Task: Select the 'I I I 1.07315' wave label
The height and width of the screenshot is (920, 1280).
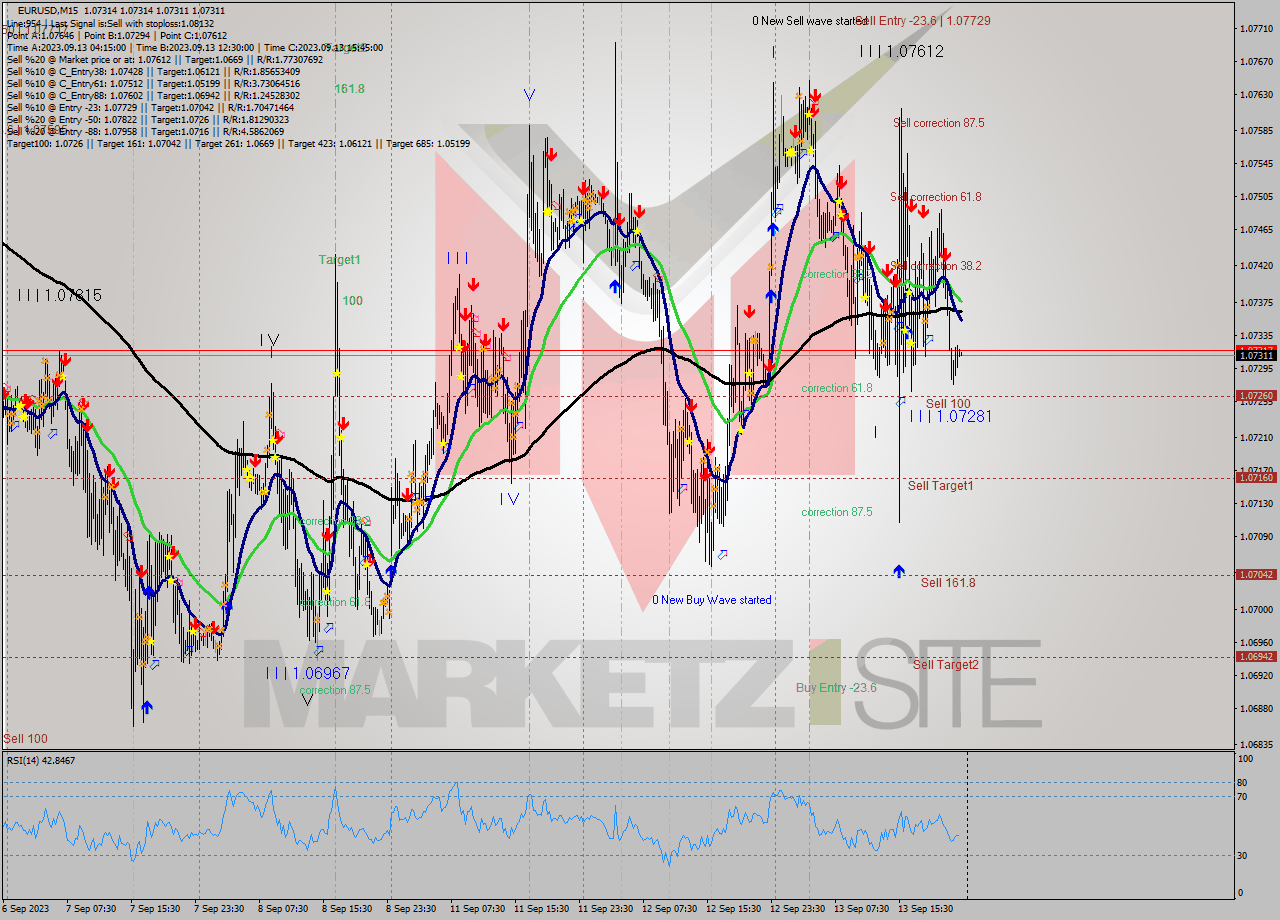Action: pos(59,296)
